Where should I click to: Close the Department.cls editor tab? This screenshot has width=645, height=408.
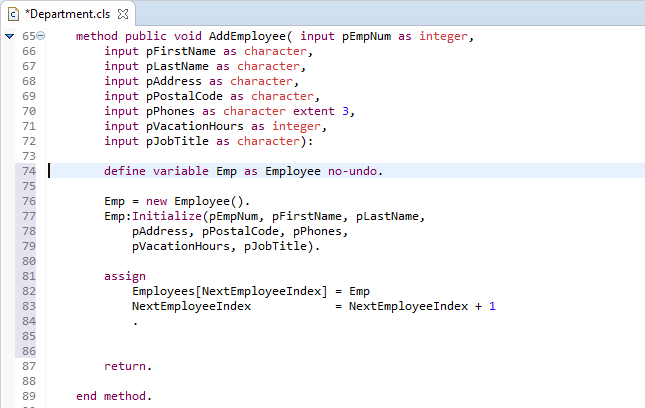tap(123, 14)
